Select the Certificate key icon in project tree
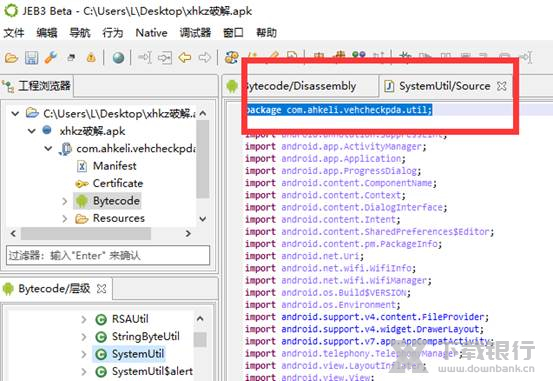 tap(81, 183)
